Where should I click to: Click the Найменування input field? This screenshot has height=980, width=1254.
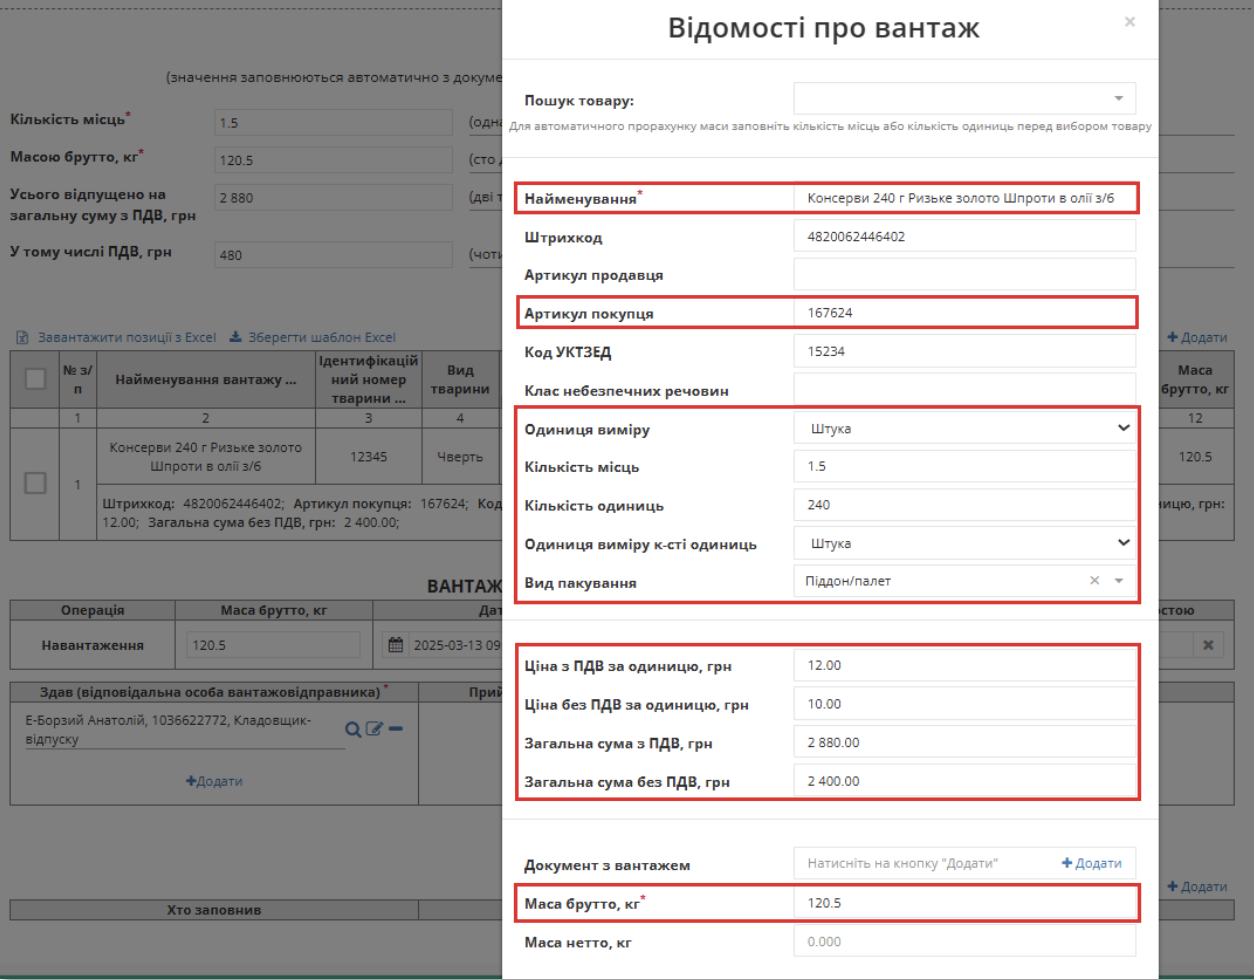[965, 199]
